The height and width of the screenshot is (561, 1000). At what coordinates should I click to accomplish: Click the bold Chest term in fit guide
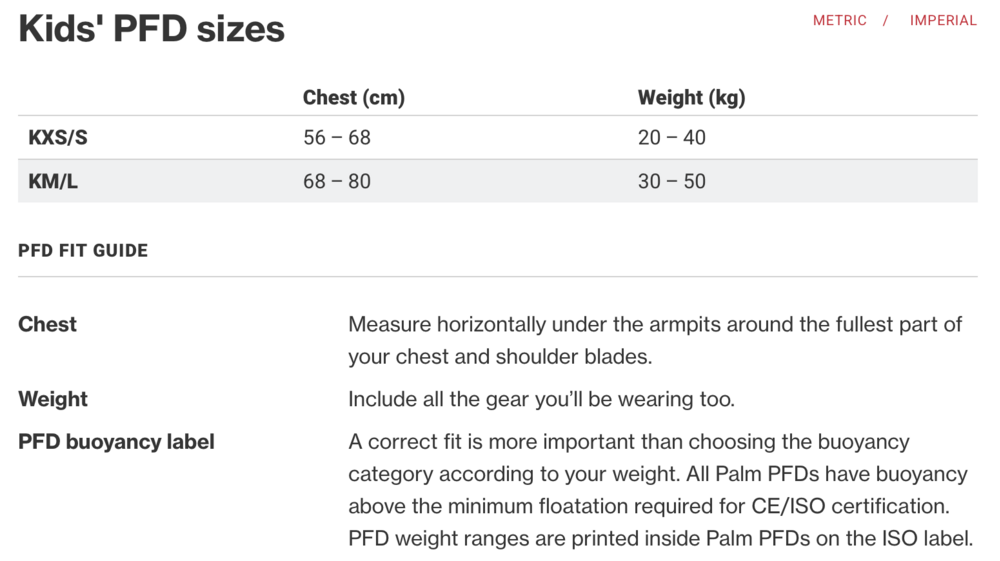coord(47,325)
